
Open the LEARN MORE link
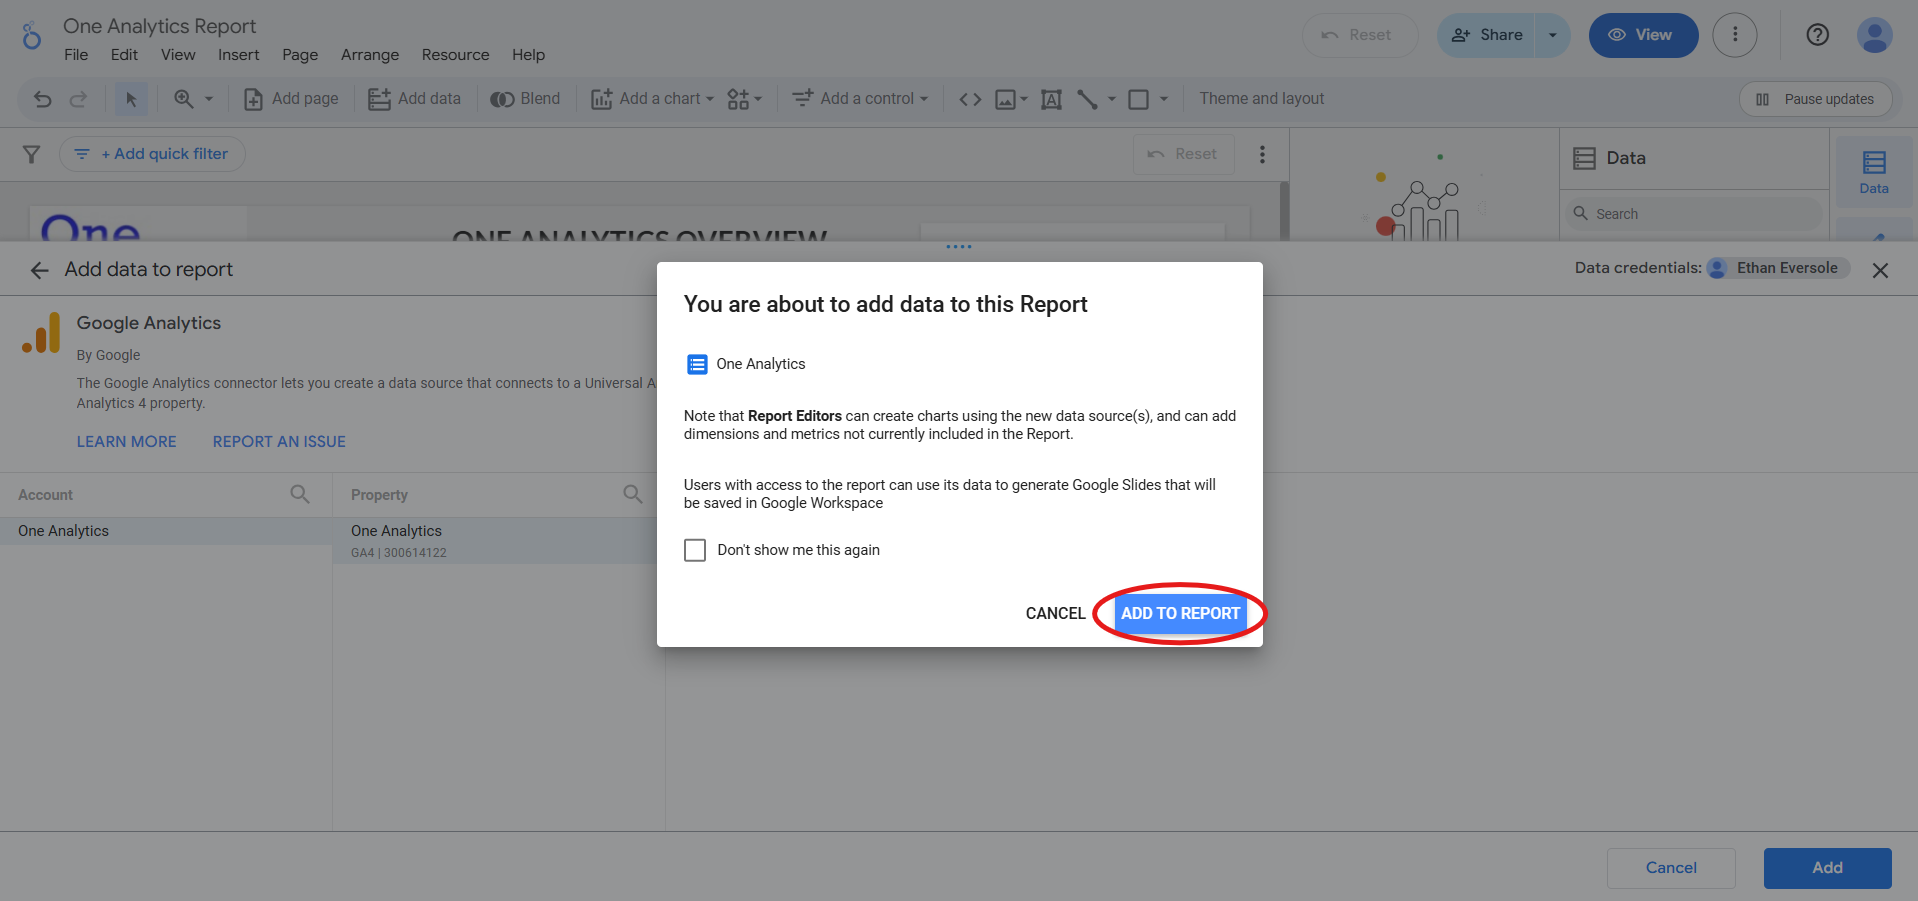(127, 442)
